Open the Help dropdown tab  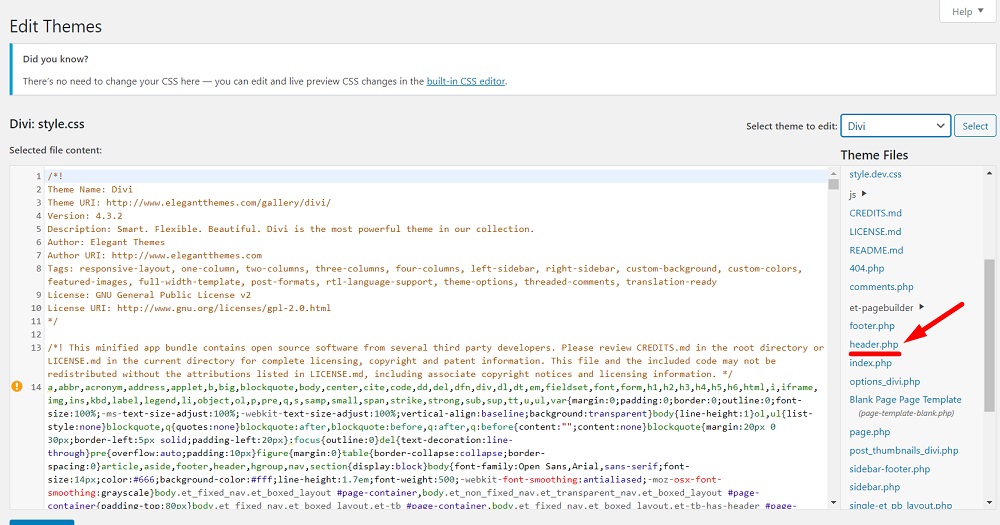point(967,11)
